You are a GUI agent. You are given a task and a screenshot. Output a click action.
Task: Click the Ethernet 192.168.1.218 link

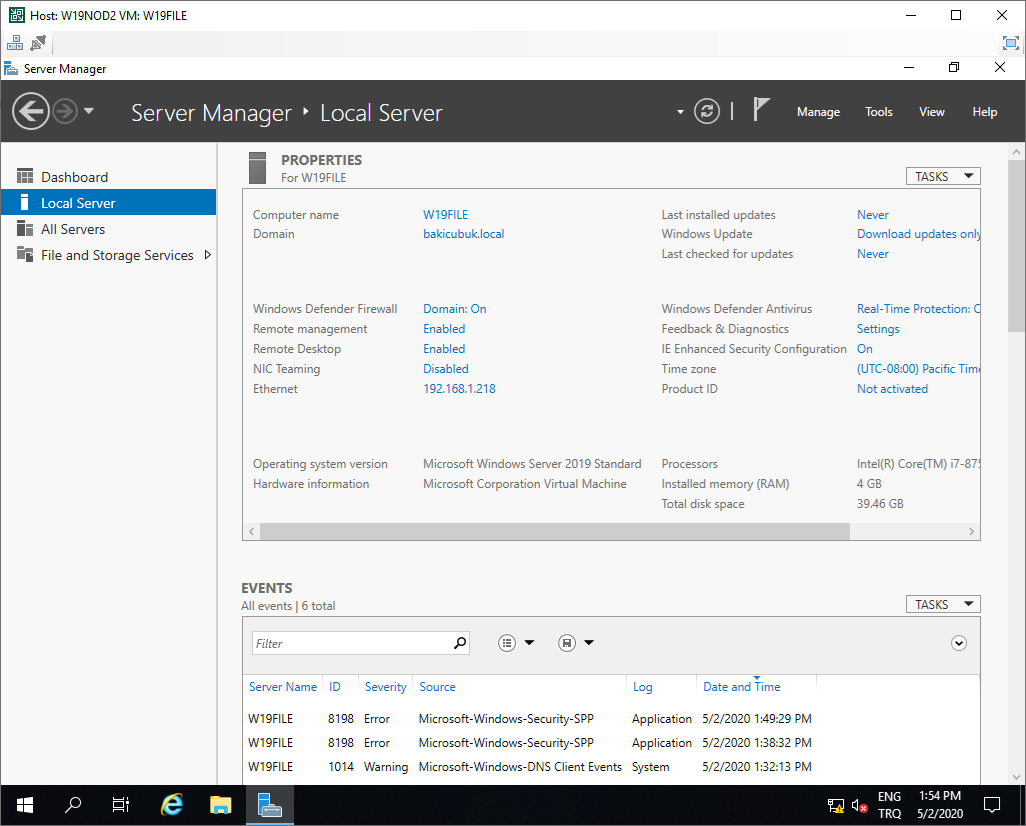point(459,389)
